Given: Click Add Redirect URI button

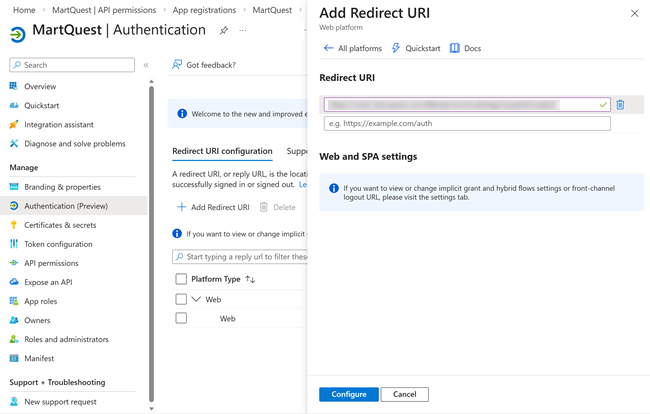Looking at the screenshot, I should click(213, 207).
